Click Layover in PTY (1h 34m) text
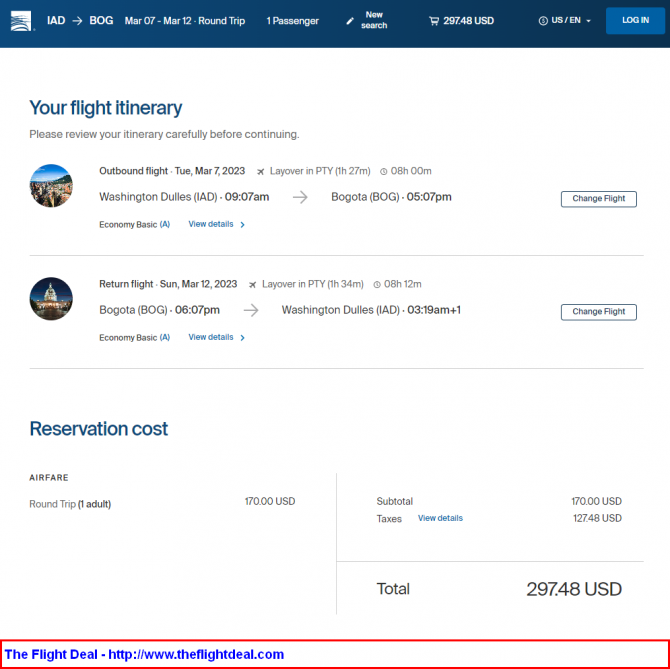This screenshot has height=669, width=670. [x=313, y=285]
